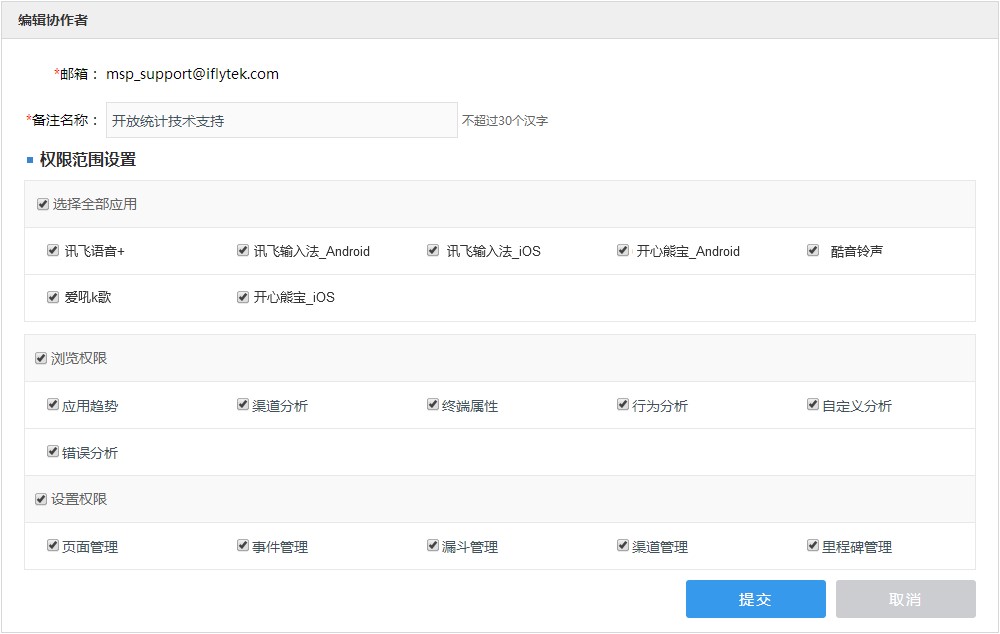Toggle the 里程碑管理 checkbox

813,545
